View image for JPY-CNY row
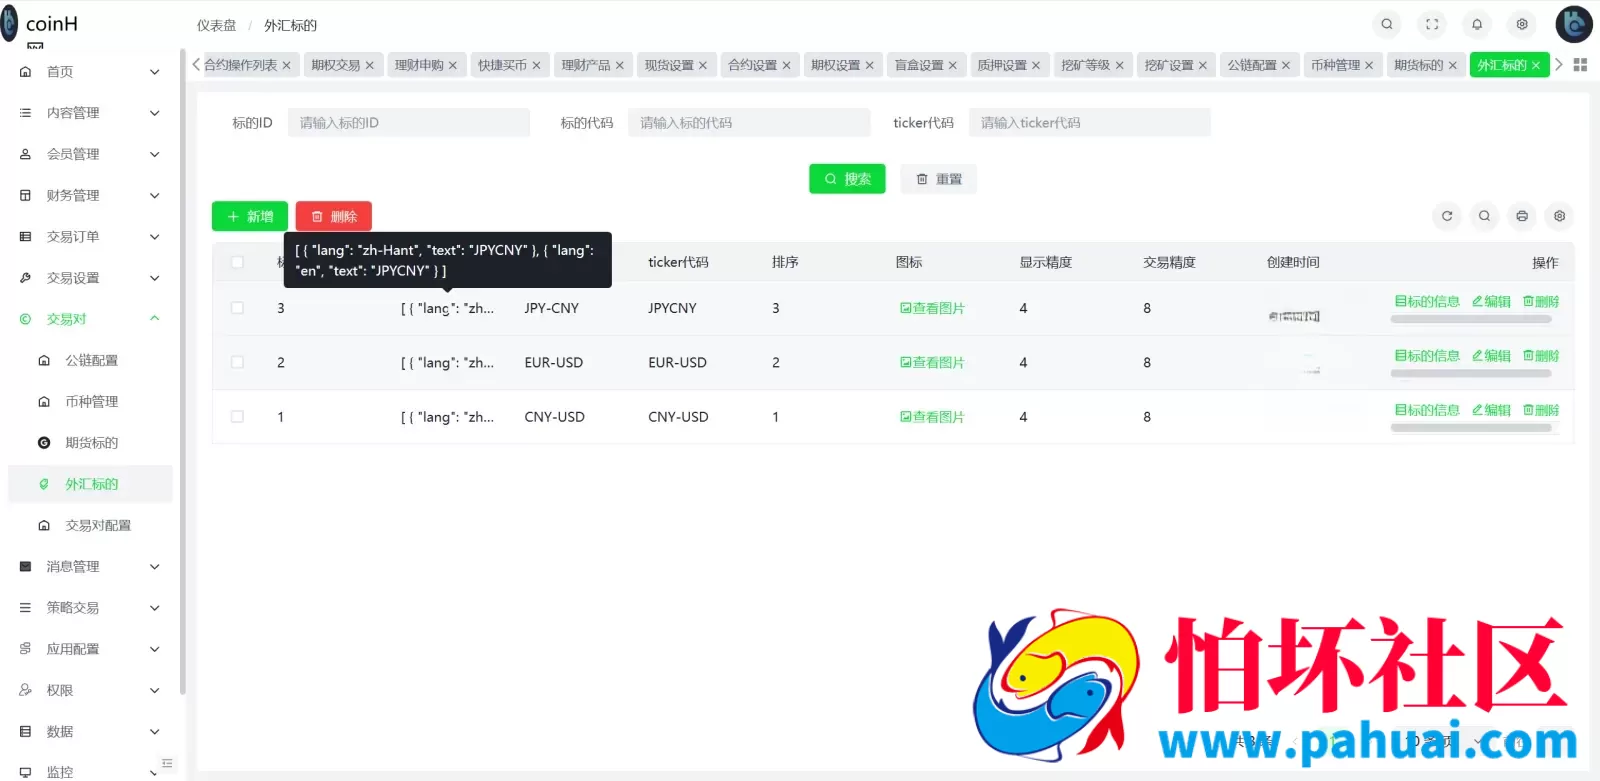This screenshot has height=781, width=1600. tap(932, 308)
